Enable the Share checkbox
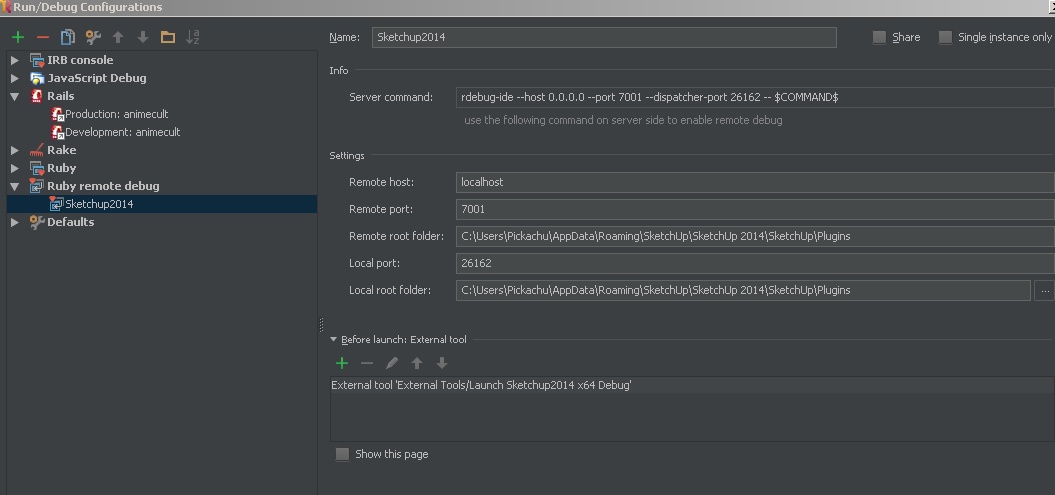The image size is (1055, 495). point(879,38)
